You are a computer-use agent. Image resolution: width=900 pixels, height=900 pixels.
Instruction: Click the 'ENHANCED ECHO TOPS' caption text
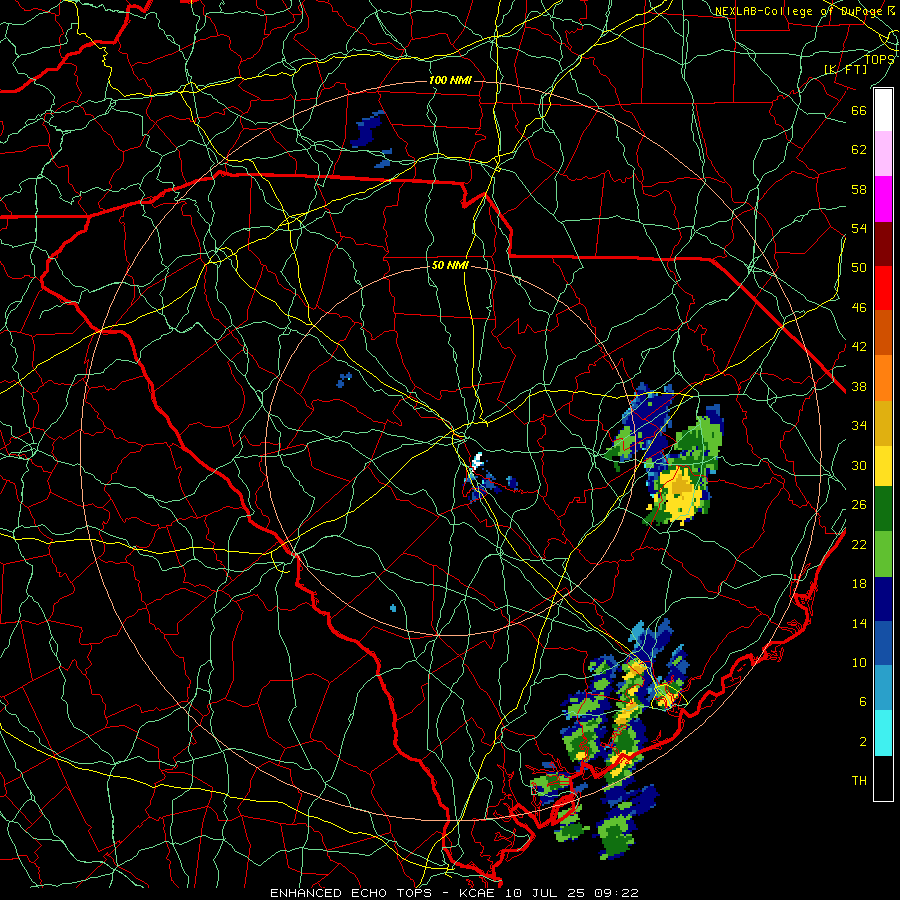coord(350,893)
